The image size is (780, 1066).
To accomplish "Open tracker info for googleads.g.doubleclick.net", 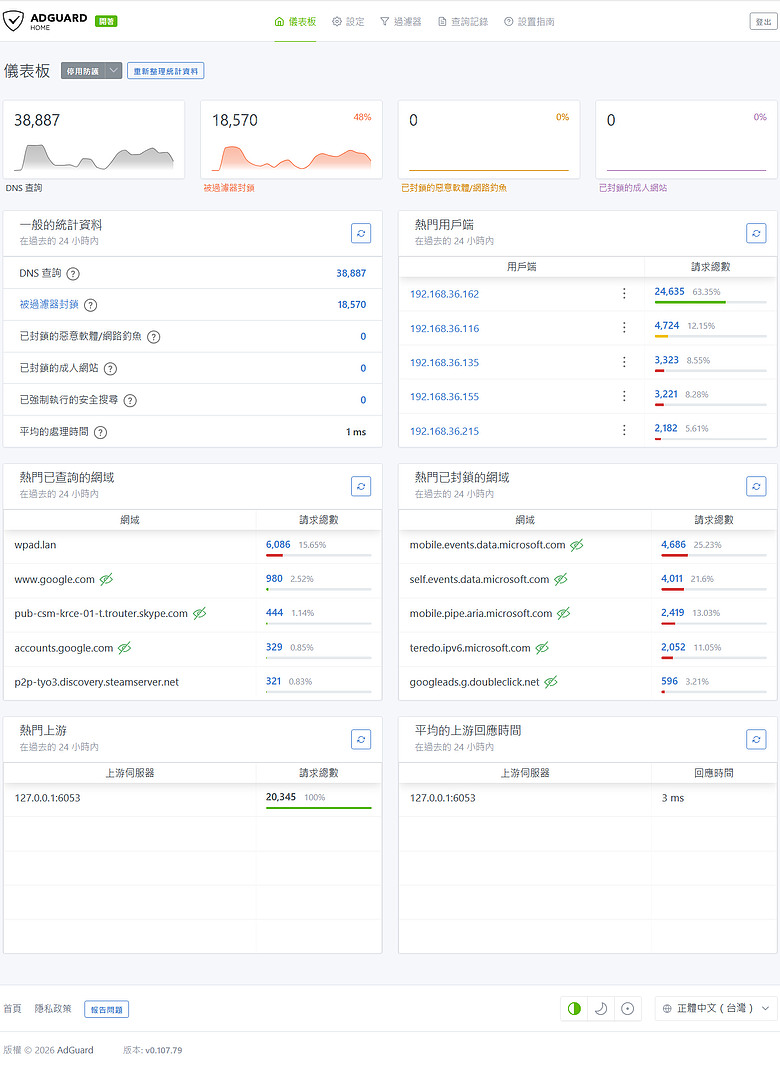I will (x=551, y=682).
